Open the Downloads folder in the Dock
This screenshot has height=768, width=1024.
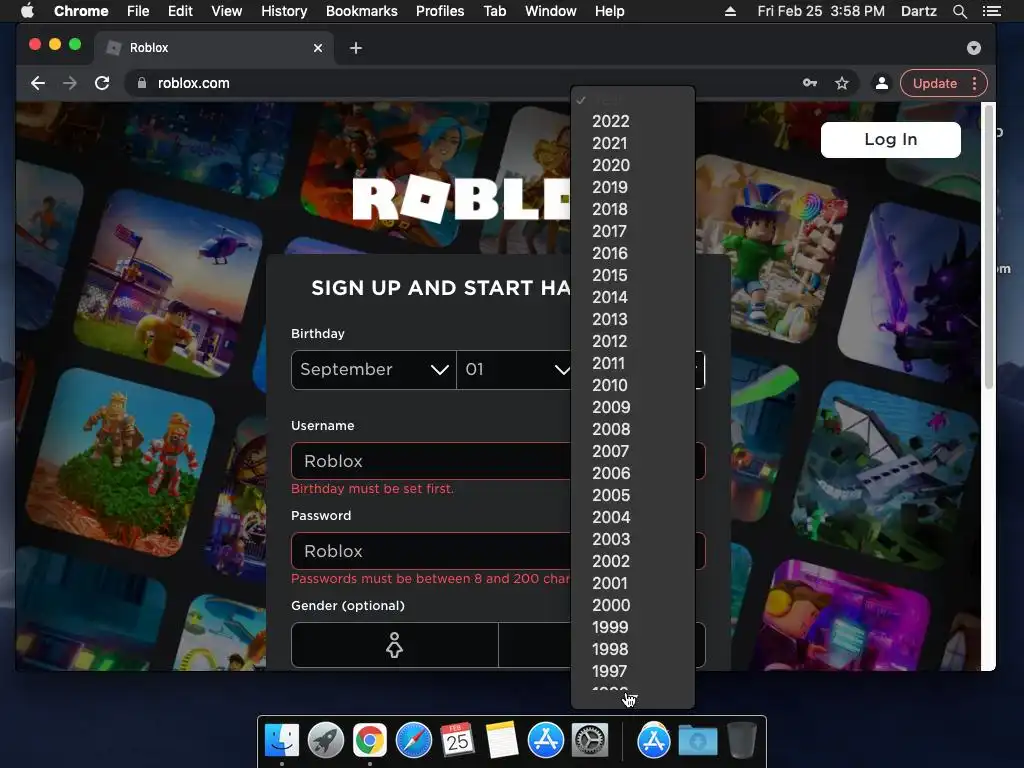tap(697, 740)
